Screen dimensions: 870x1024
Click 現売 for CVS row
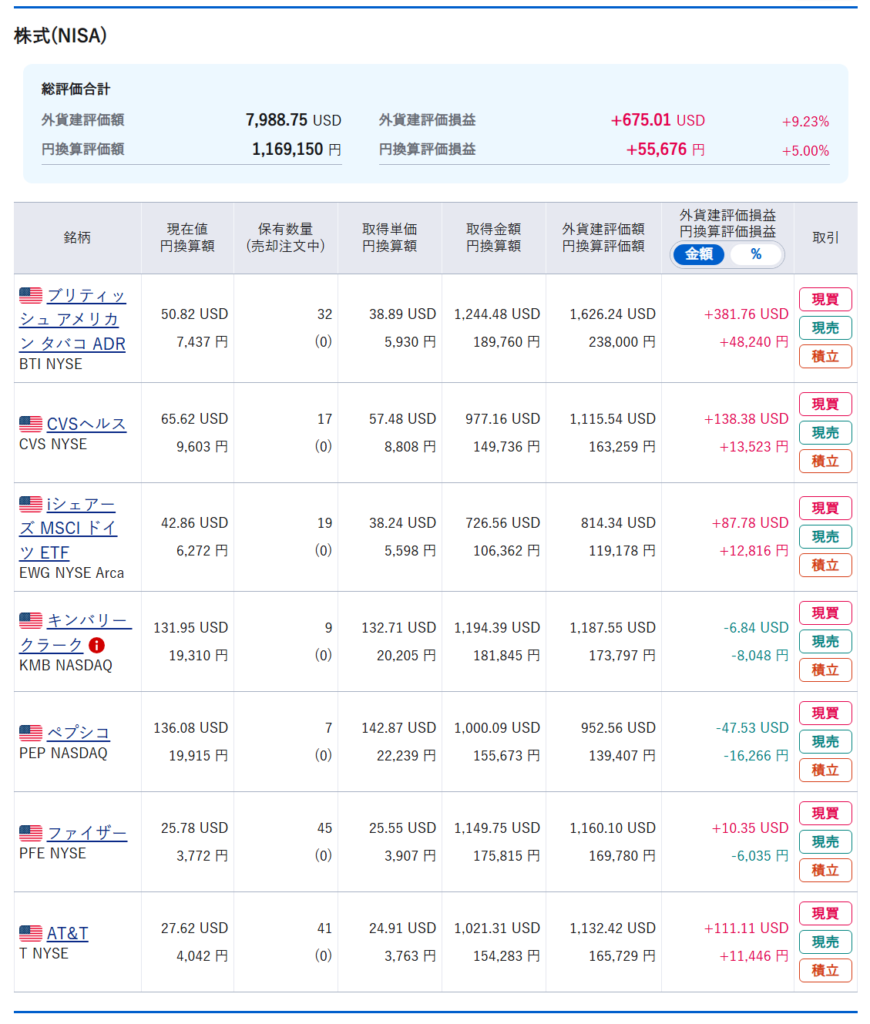pyautogui.click(x=825, y=432)
